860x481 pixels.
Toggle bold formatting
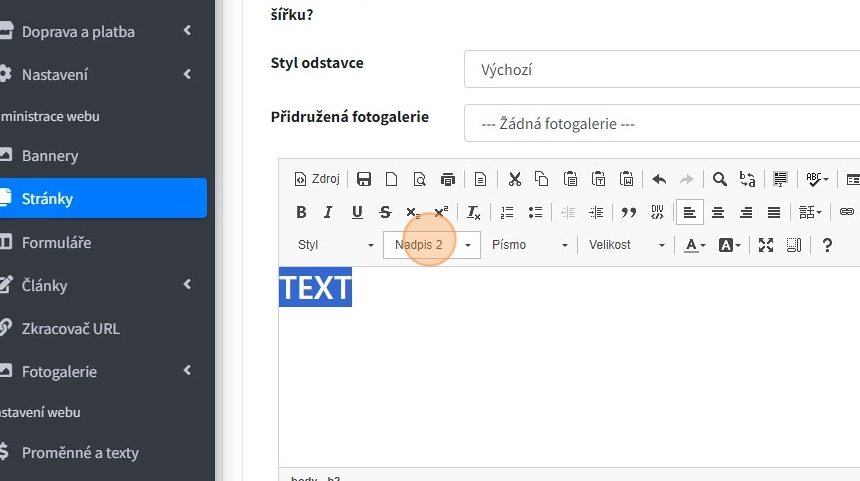tap(301, 212)
